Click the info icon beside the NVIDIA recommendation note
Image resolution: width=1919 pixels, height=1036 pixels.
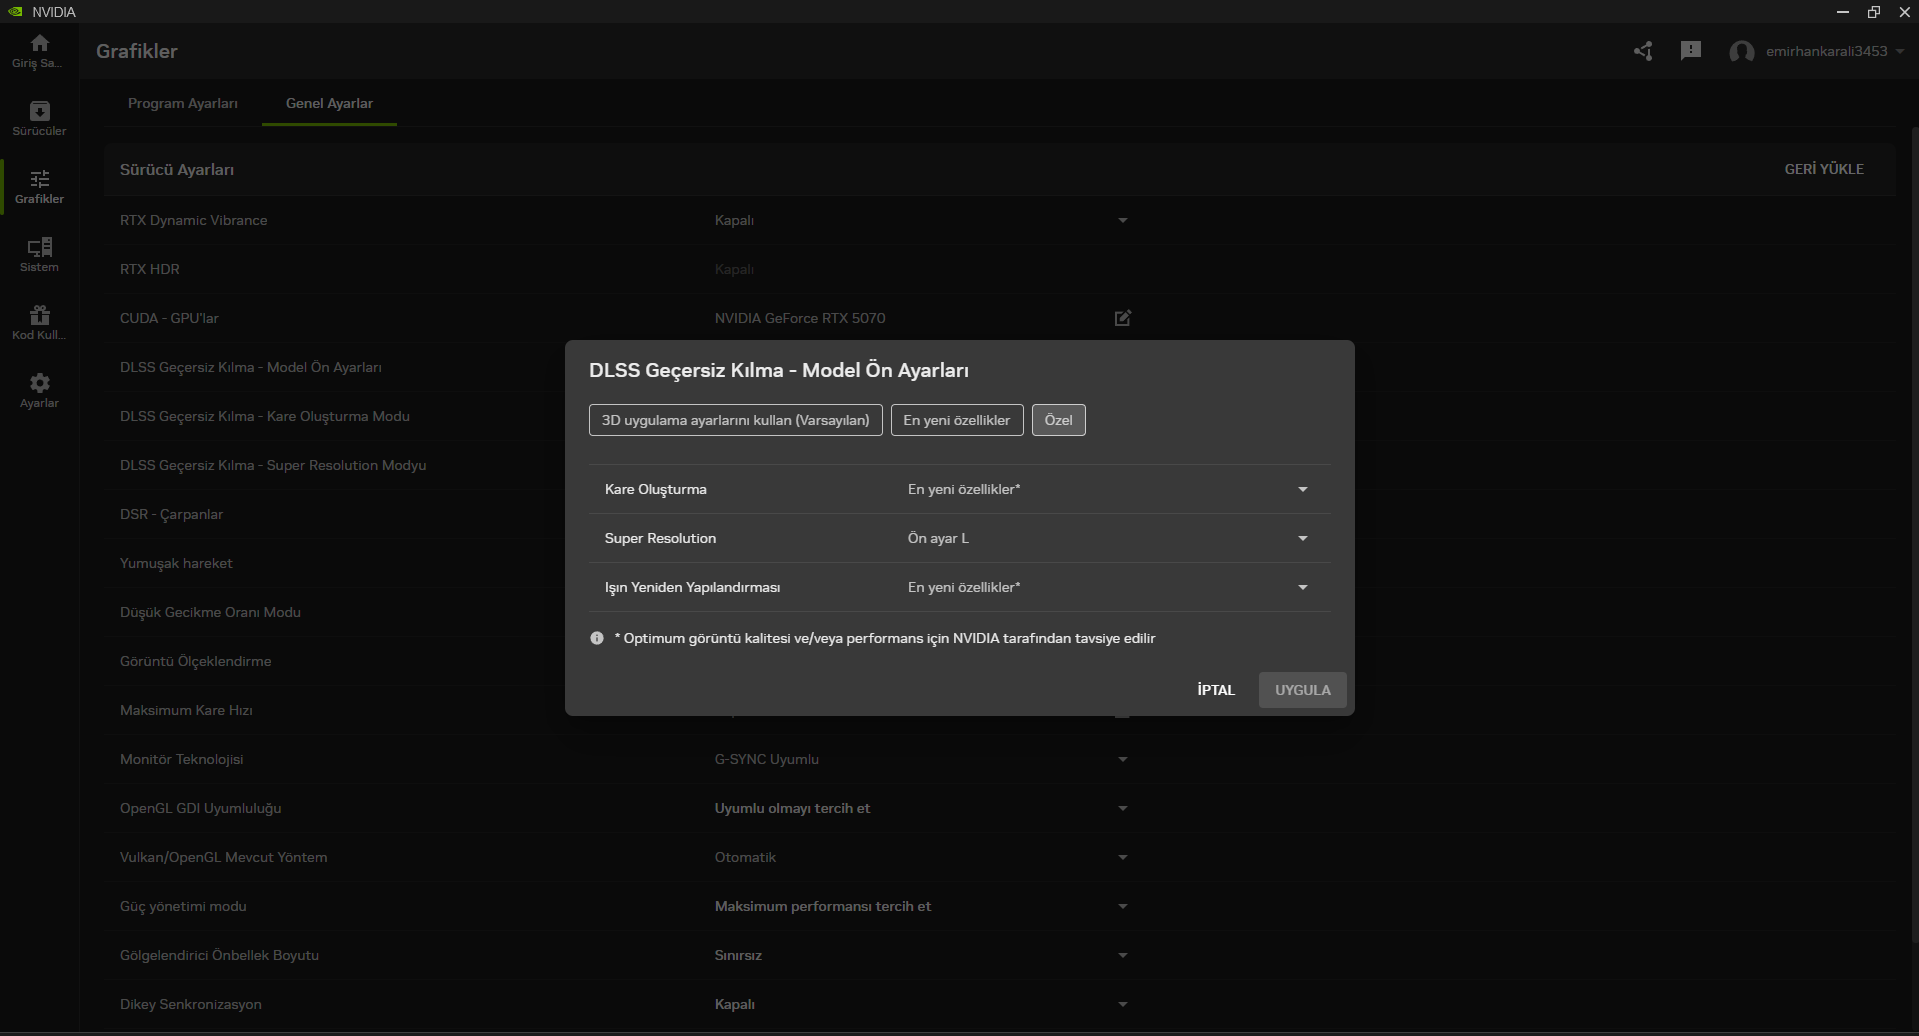[x=597, y=638]
